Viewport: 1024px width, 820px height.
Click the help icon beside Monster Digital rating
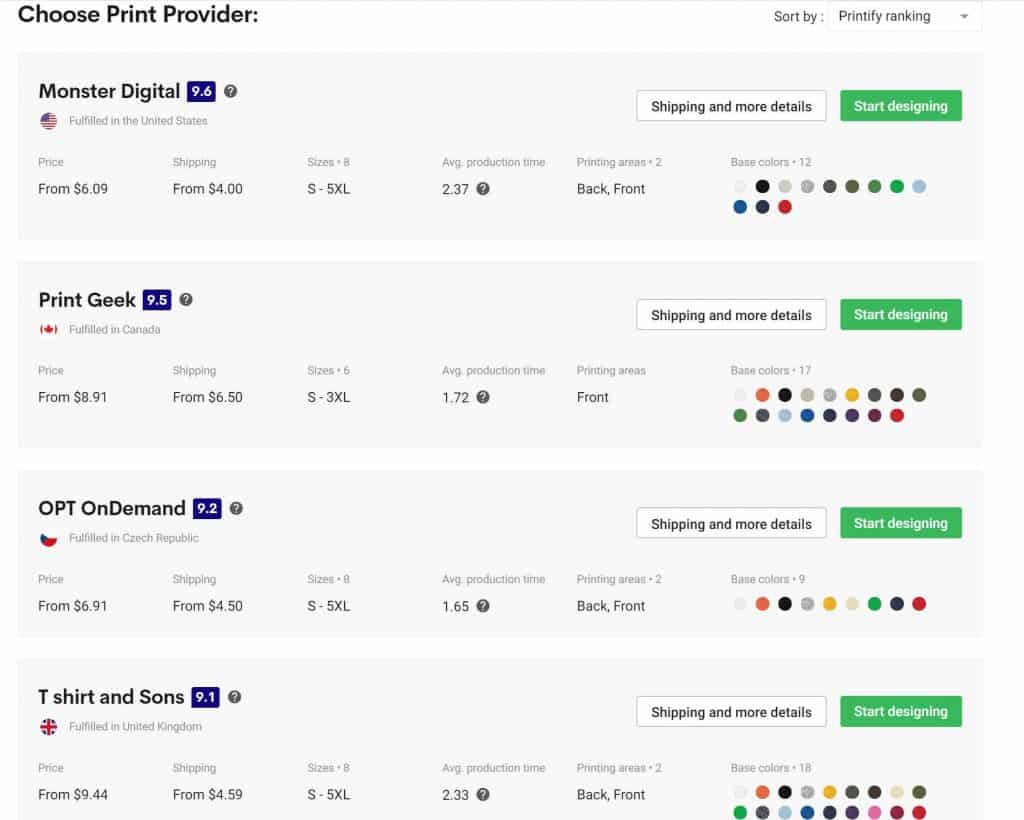click(x=231, y=91)
